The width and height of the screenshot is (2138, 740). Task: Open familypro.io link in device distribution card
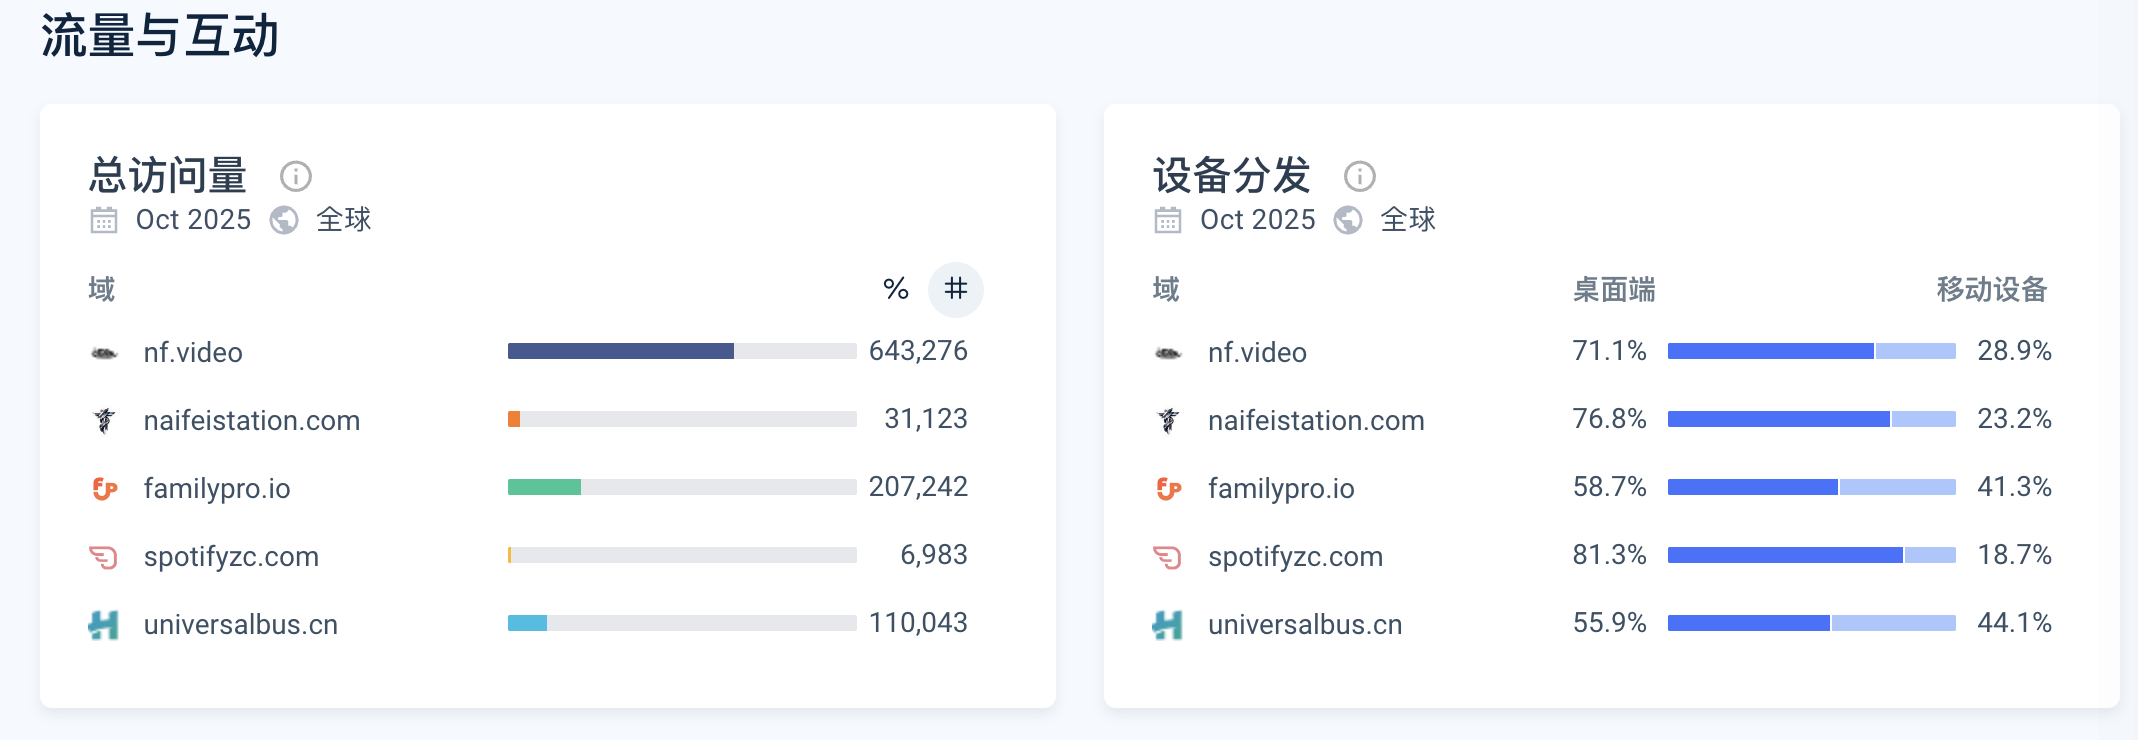click(x=1281, y=488)
